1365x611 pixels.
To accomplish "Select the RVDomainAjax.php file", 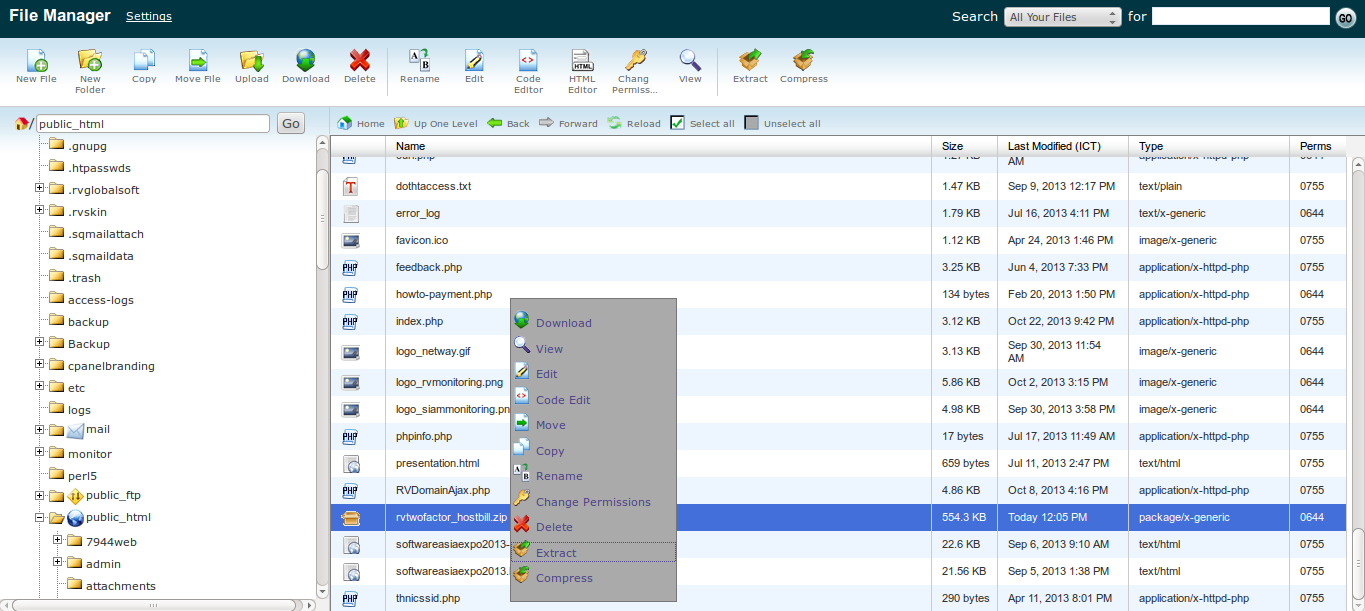I will [443, 490].
